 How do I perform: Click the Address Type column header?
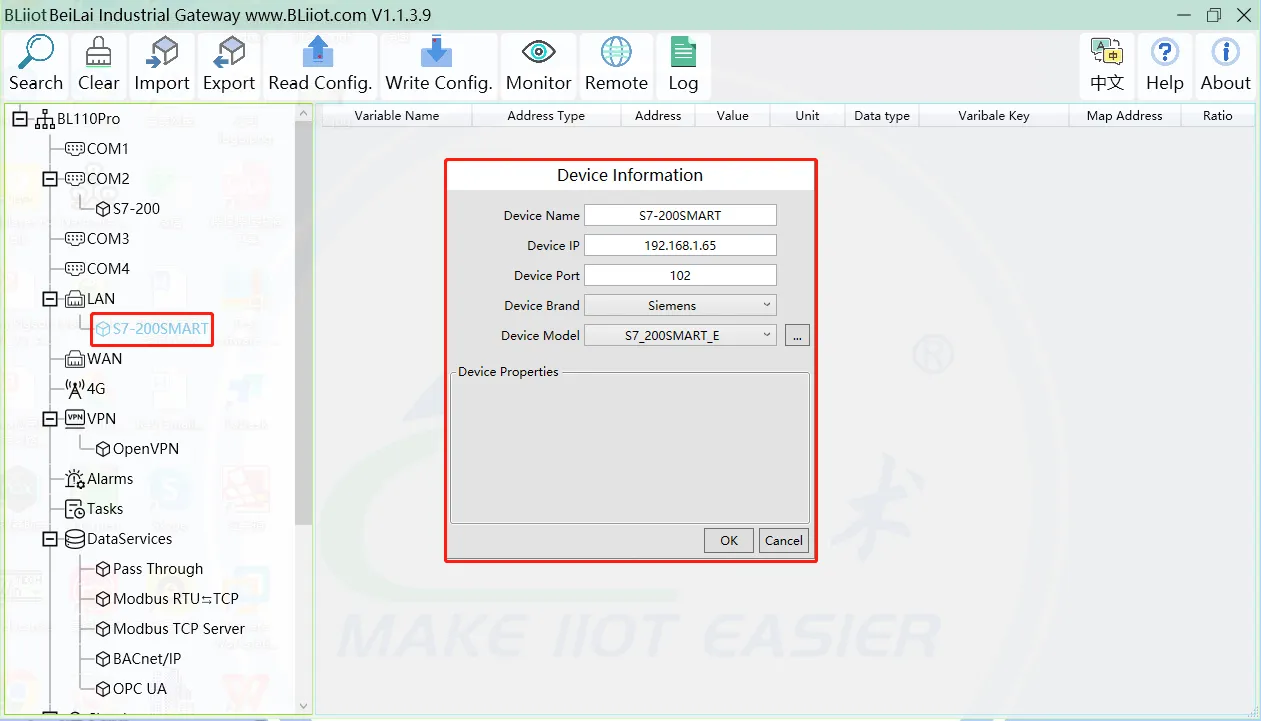pyautogui.click(x=546, y=116)
